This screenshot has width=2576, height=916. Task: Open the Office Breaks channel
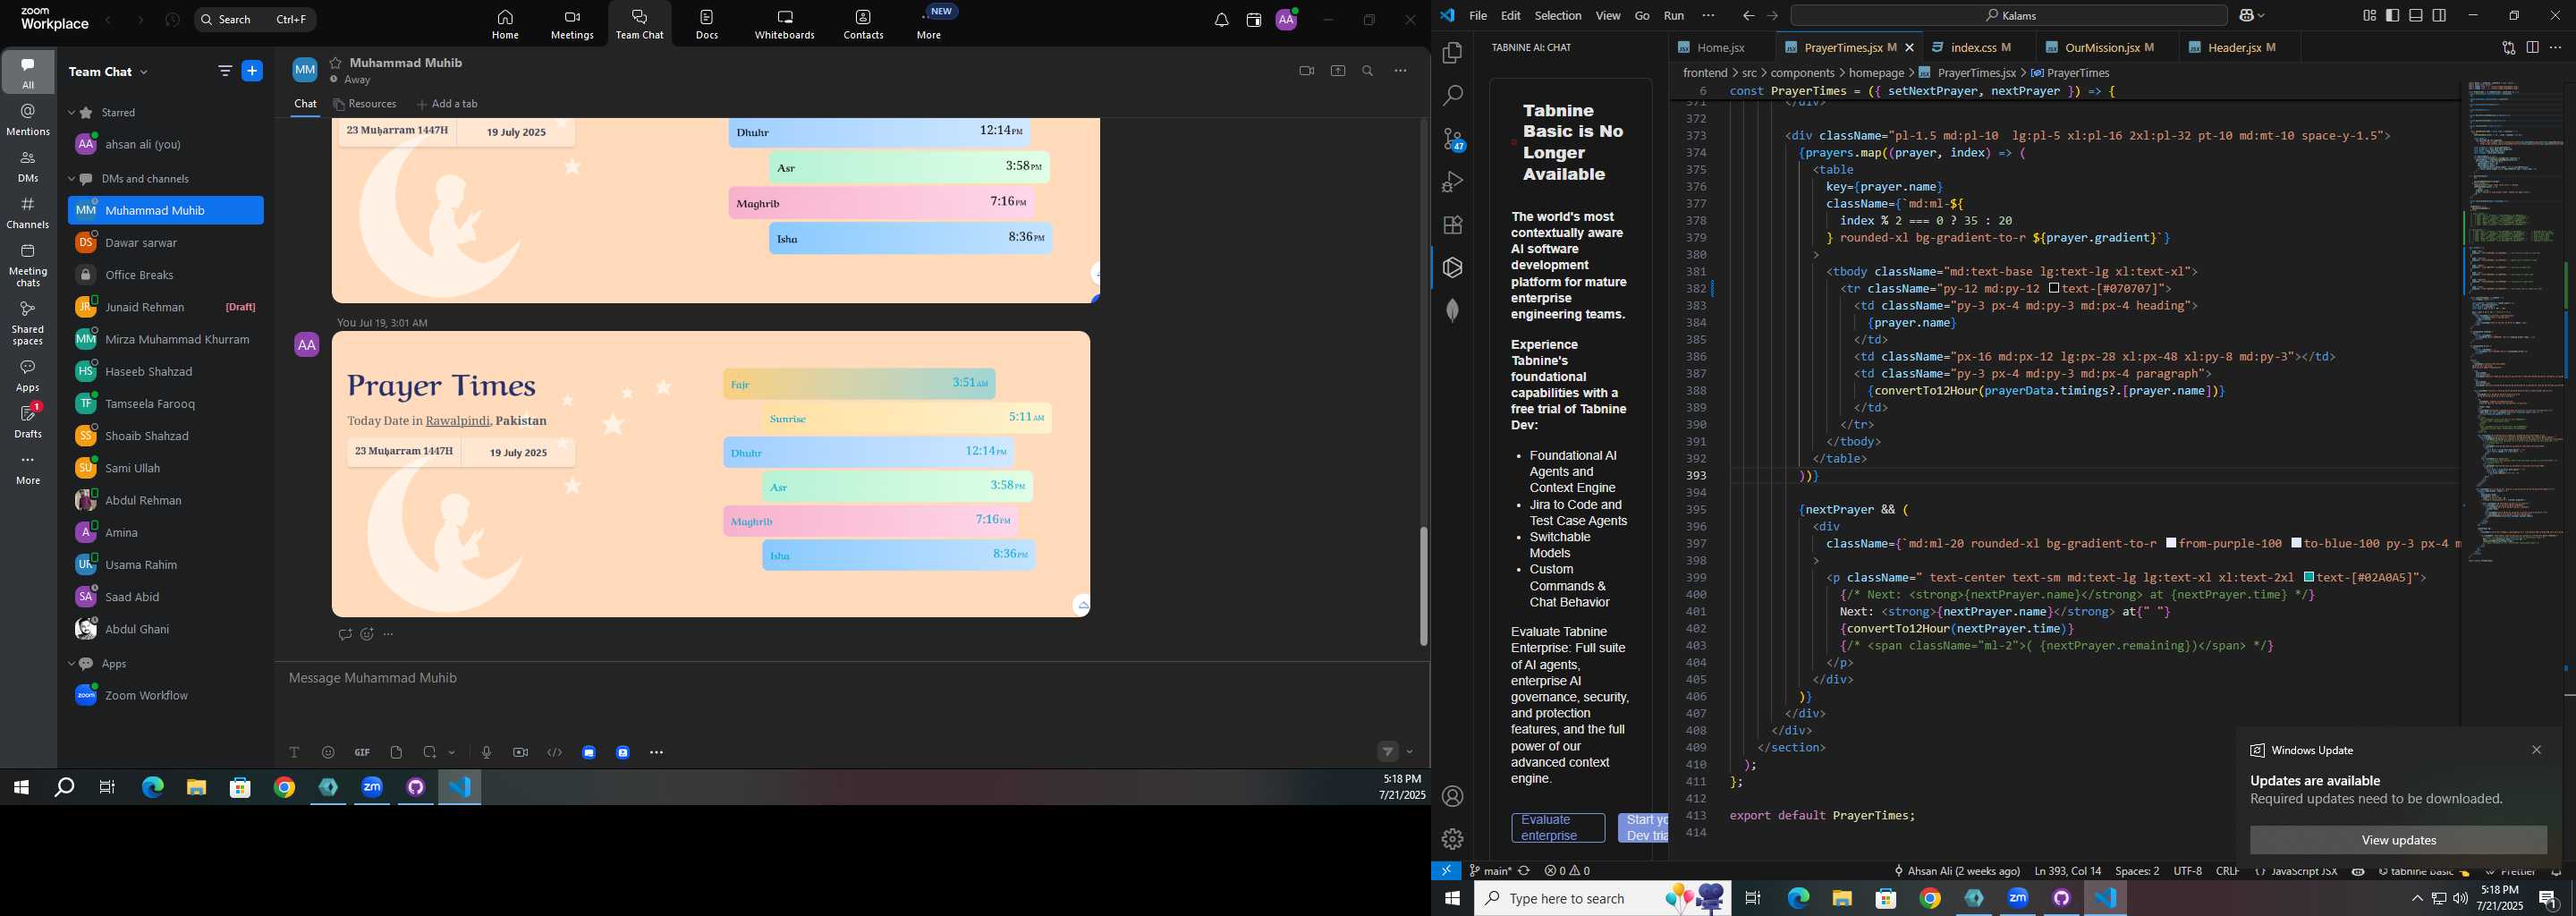click(166, 275)
